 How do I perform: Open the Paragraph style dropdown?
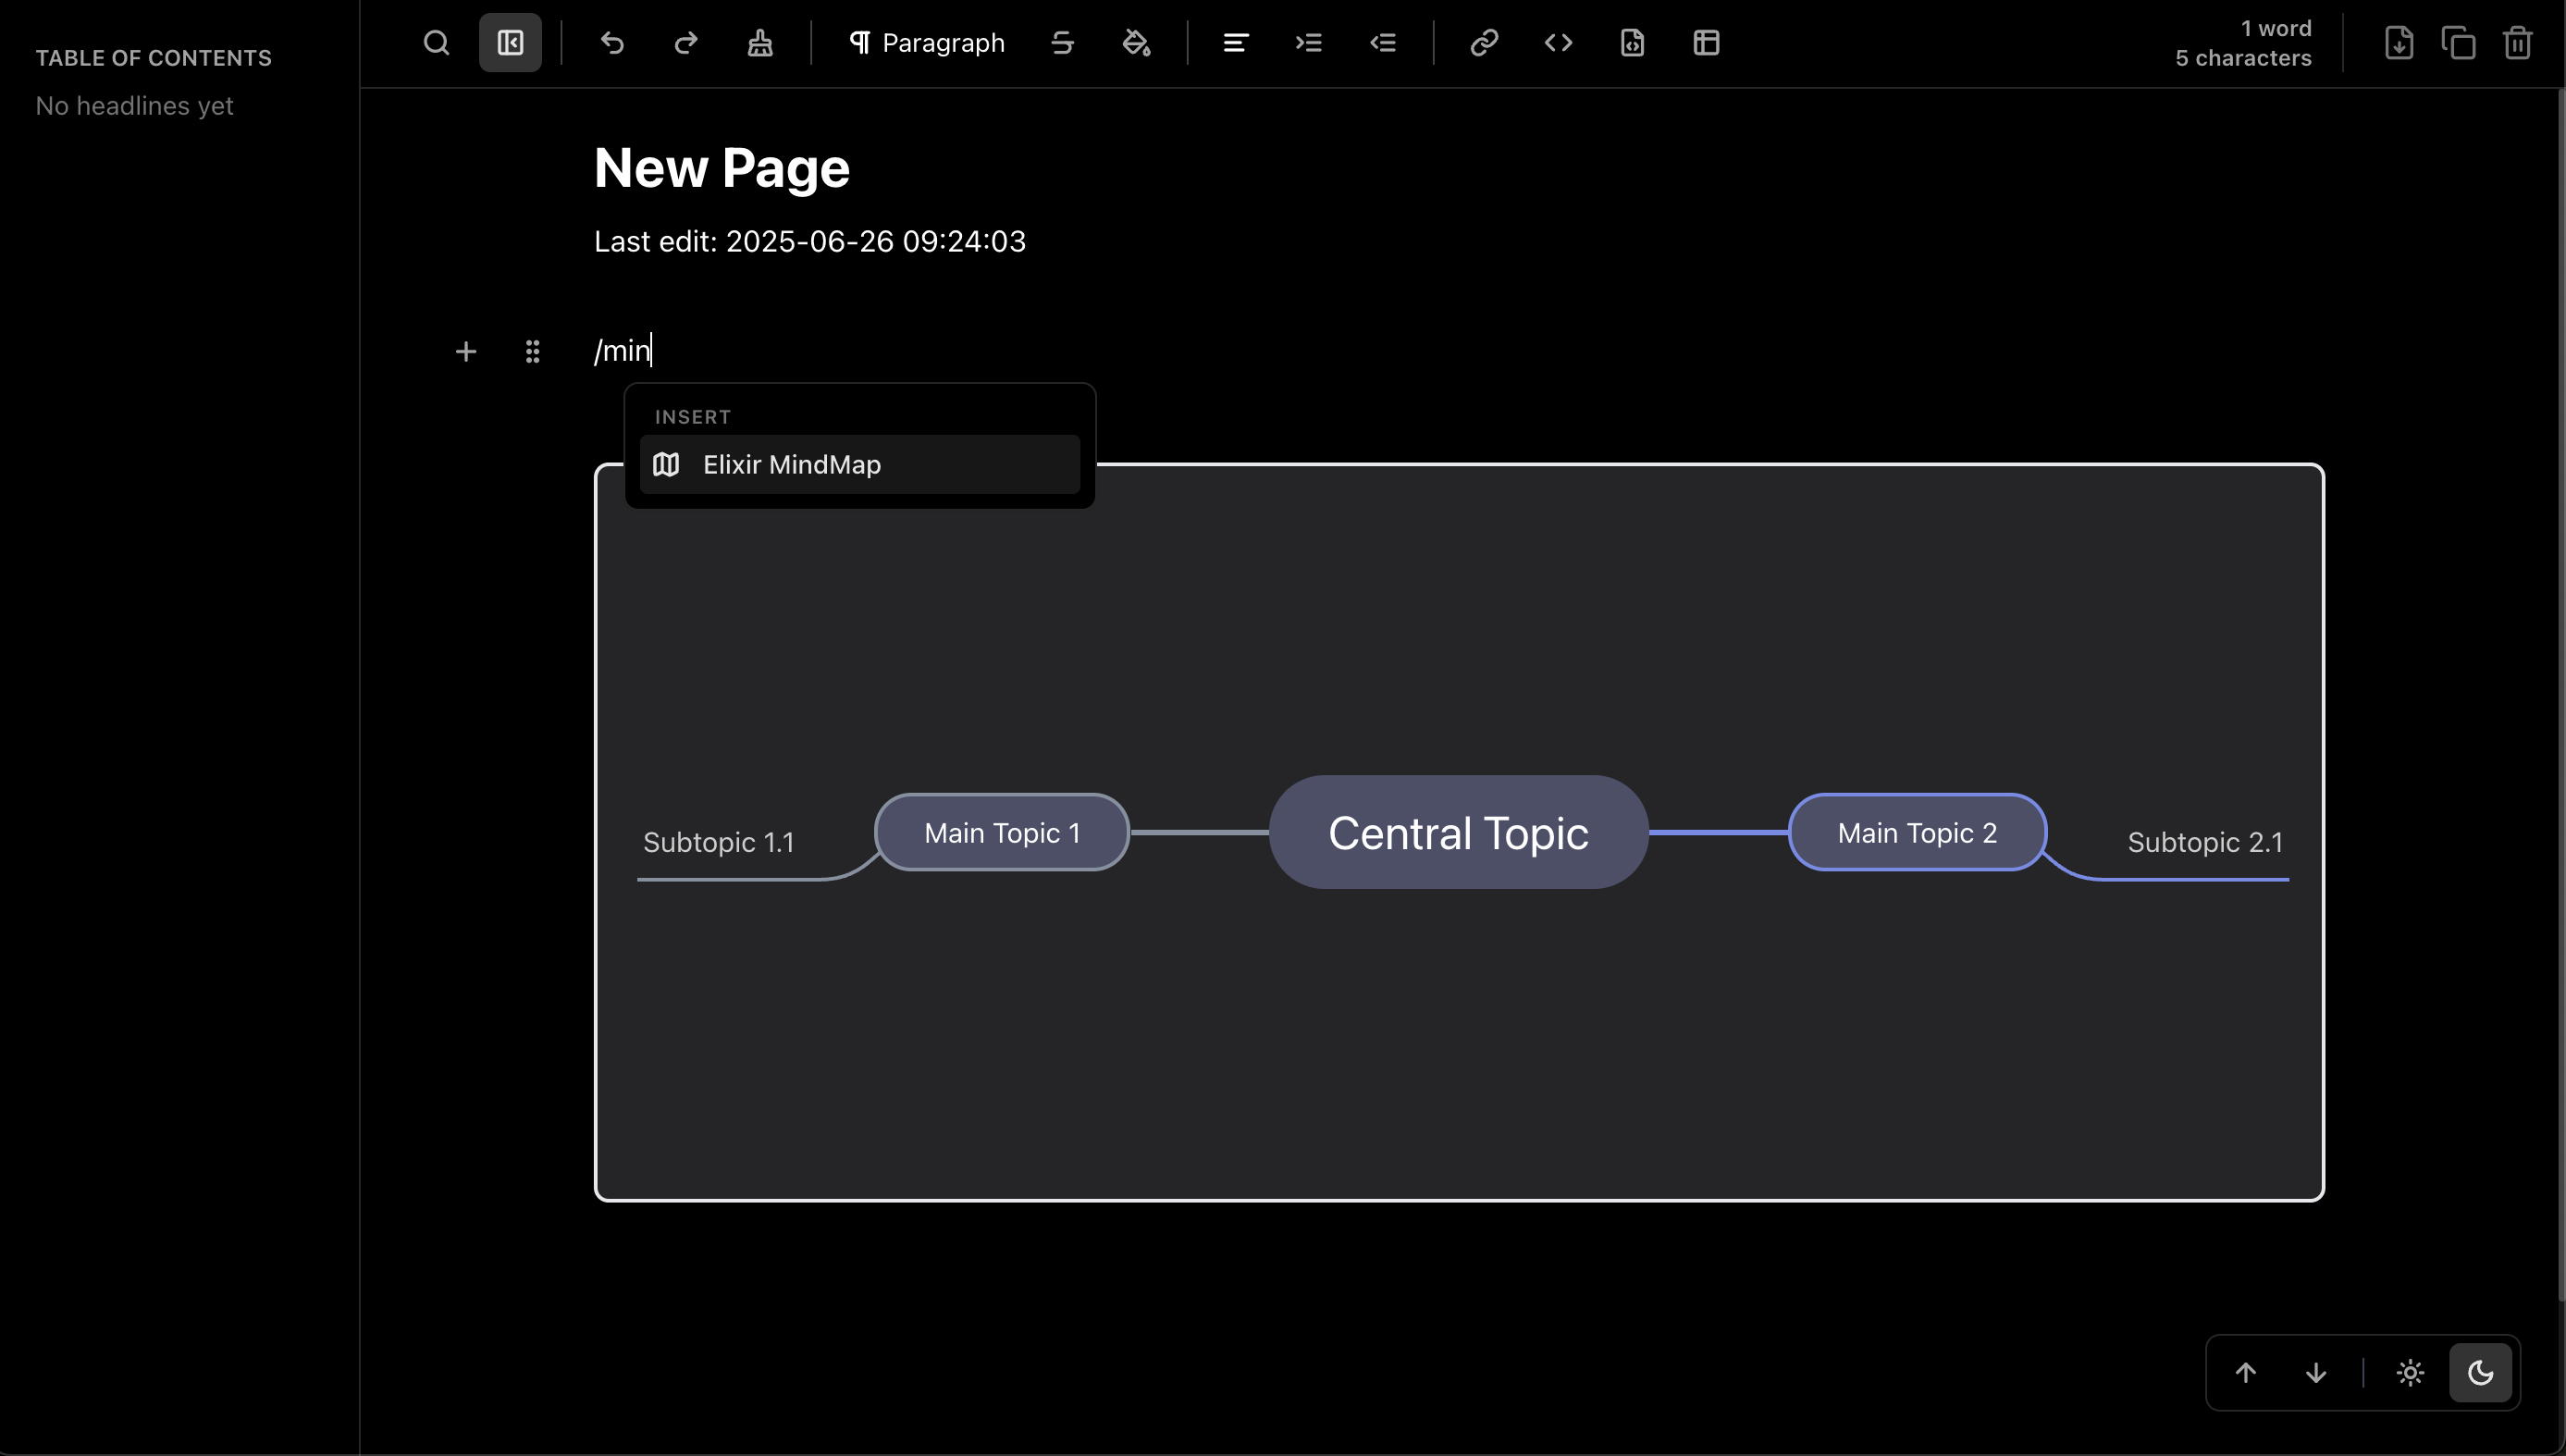pos(926,43)
